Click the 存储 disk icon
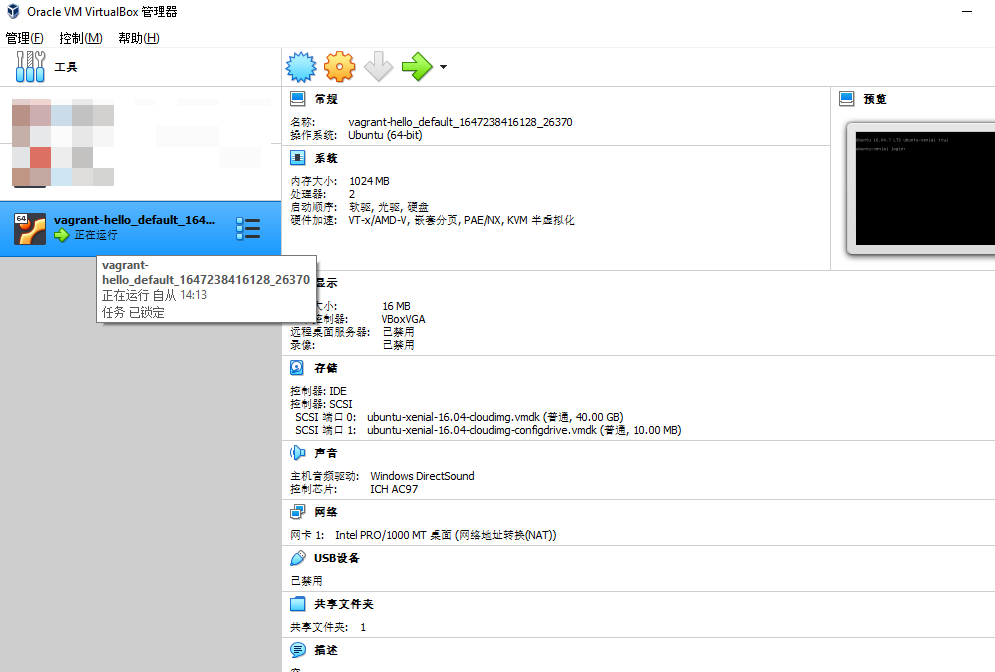Image resolution: width=995 pixels, height=672 pixels. (x=297, y=368)
